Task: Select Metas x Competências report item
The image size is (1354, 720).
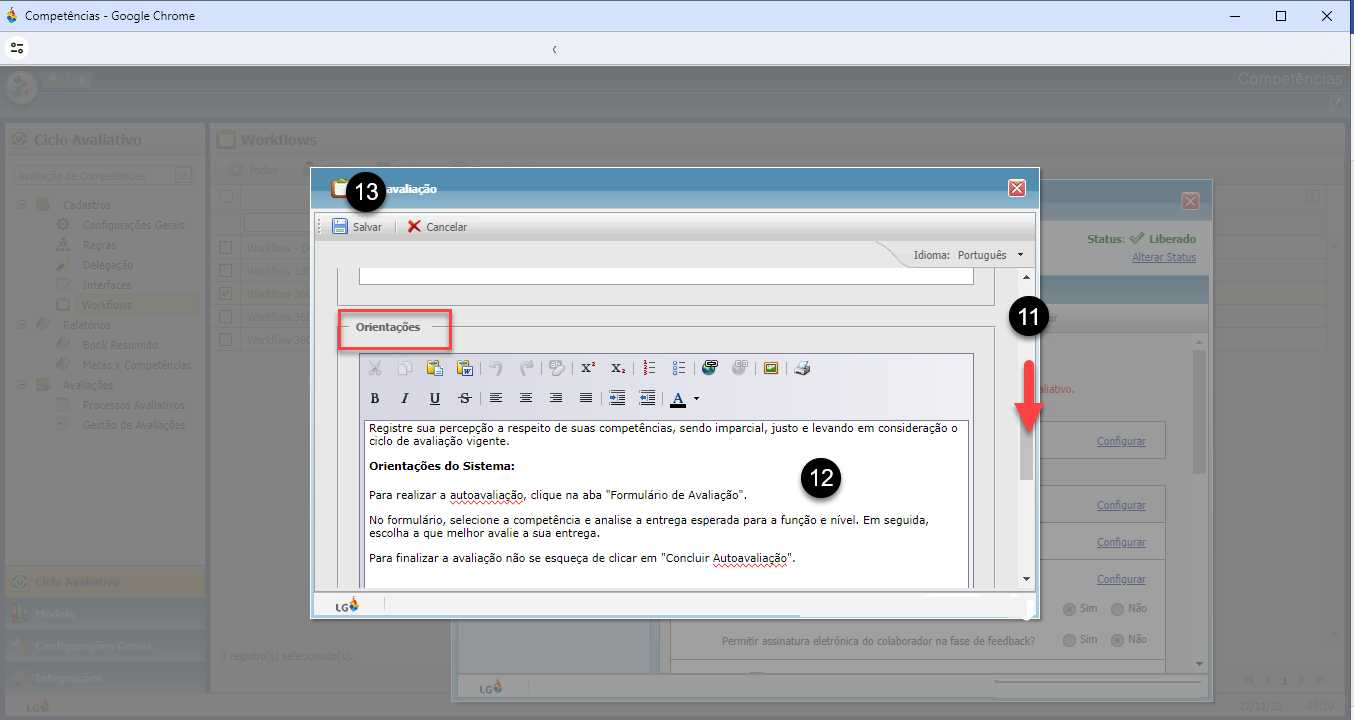Action: click(x=137, y=365)
